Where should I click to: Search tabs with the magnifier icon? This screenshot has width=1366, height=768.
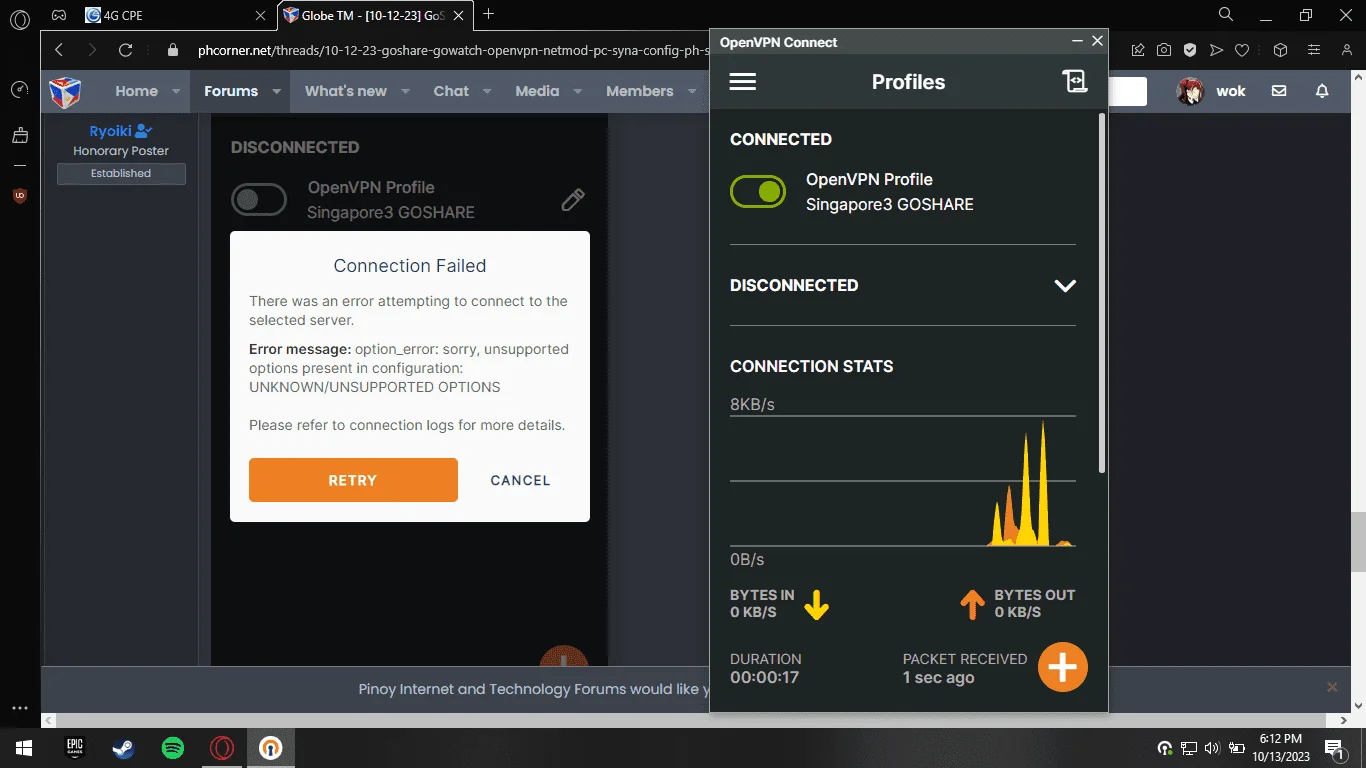(x=1226, y=14)
